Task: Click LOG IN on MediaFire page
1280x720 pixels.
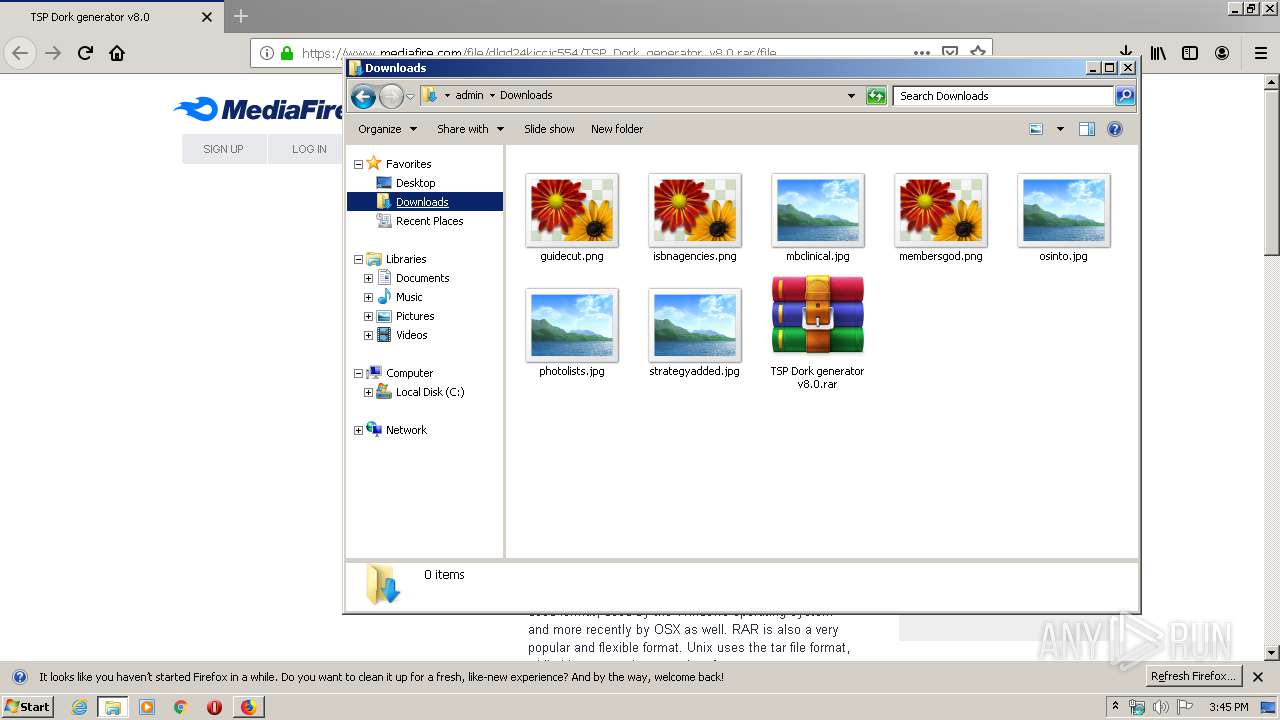Action: click(309, 149)
